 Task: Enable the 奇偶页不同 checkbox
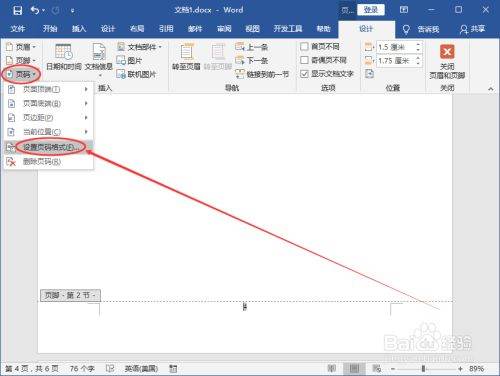pyautogui.click(x=304, y=60)
